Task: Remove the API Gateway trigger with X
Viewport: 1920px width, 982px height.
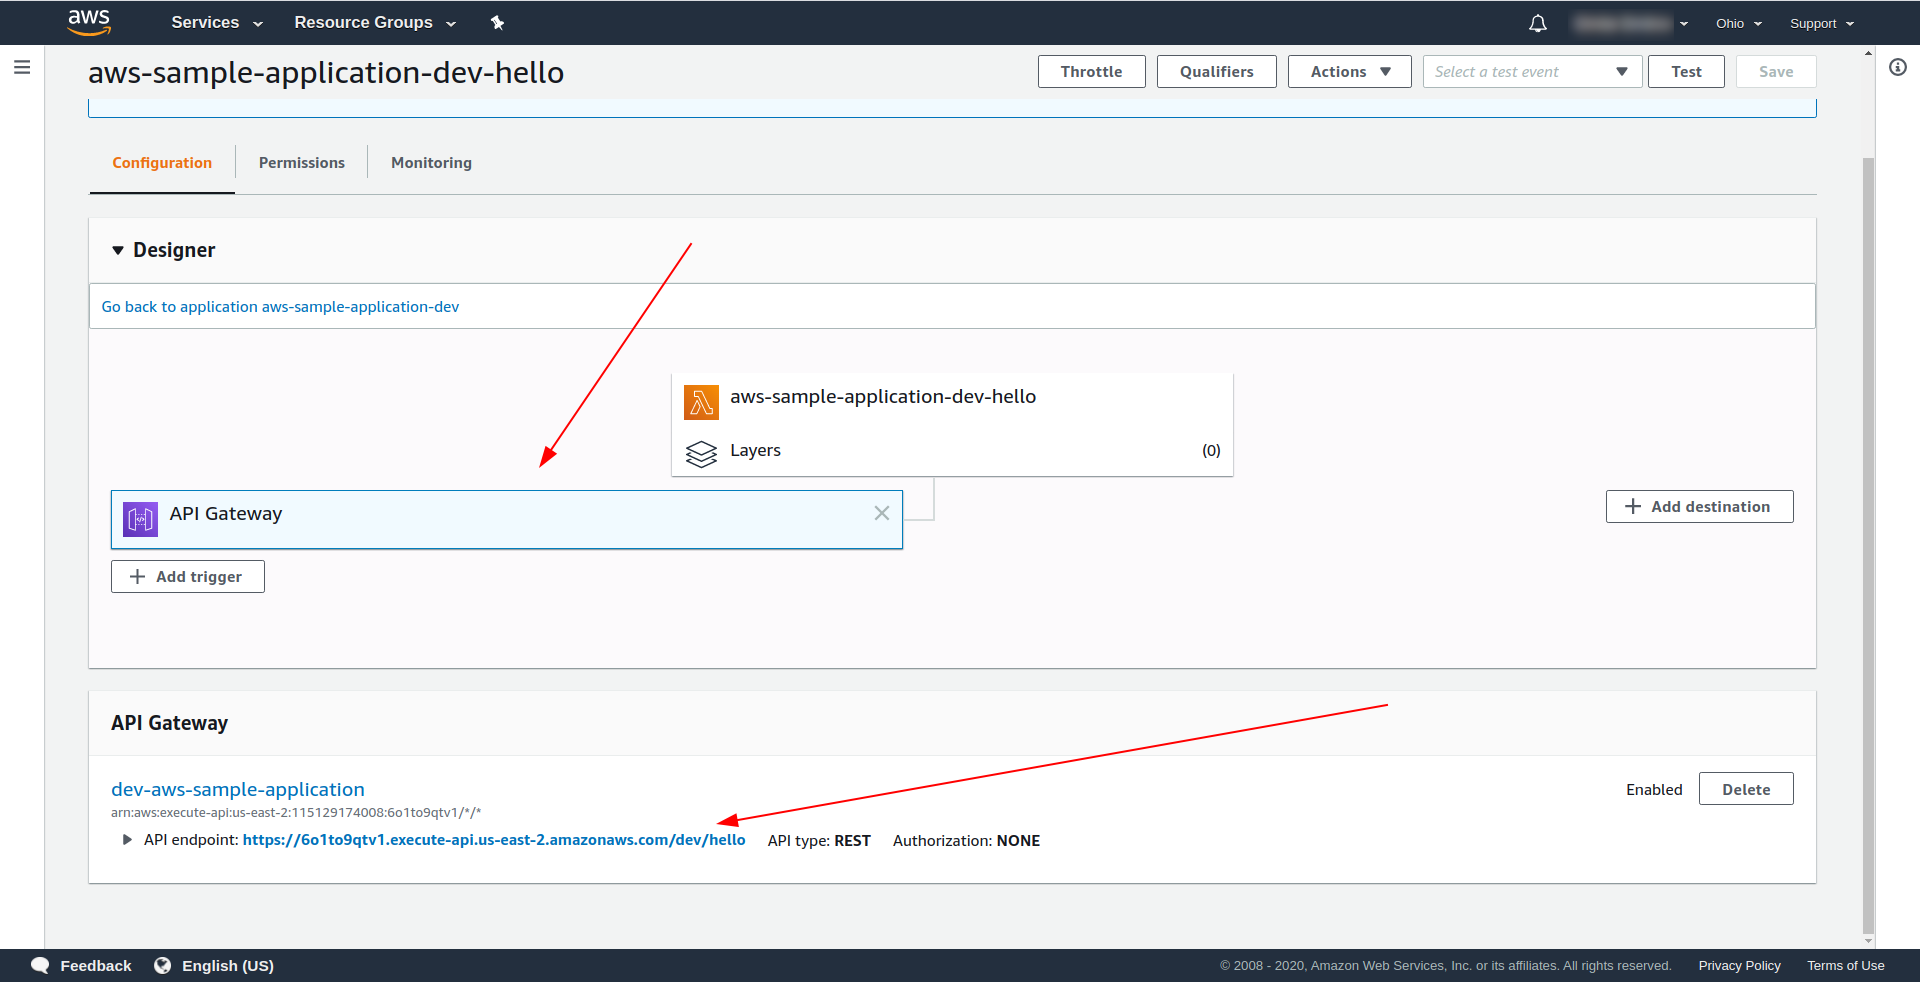Action: [882, 513]
